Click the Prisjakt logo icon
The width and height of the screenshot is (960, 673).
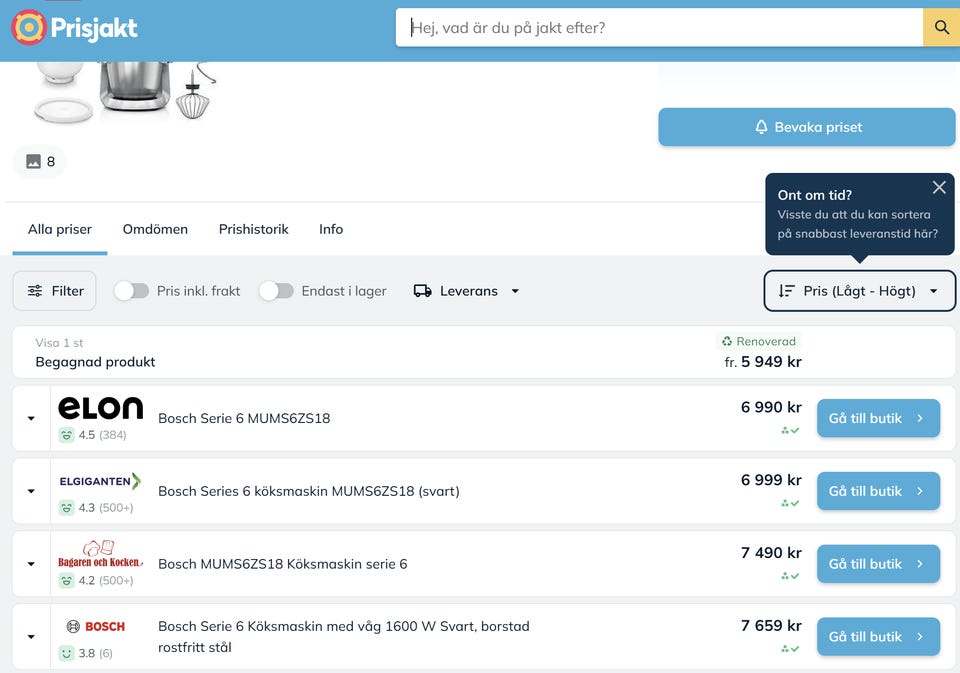coord(29,27)
